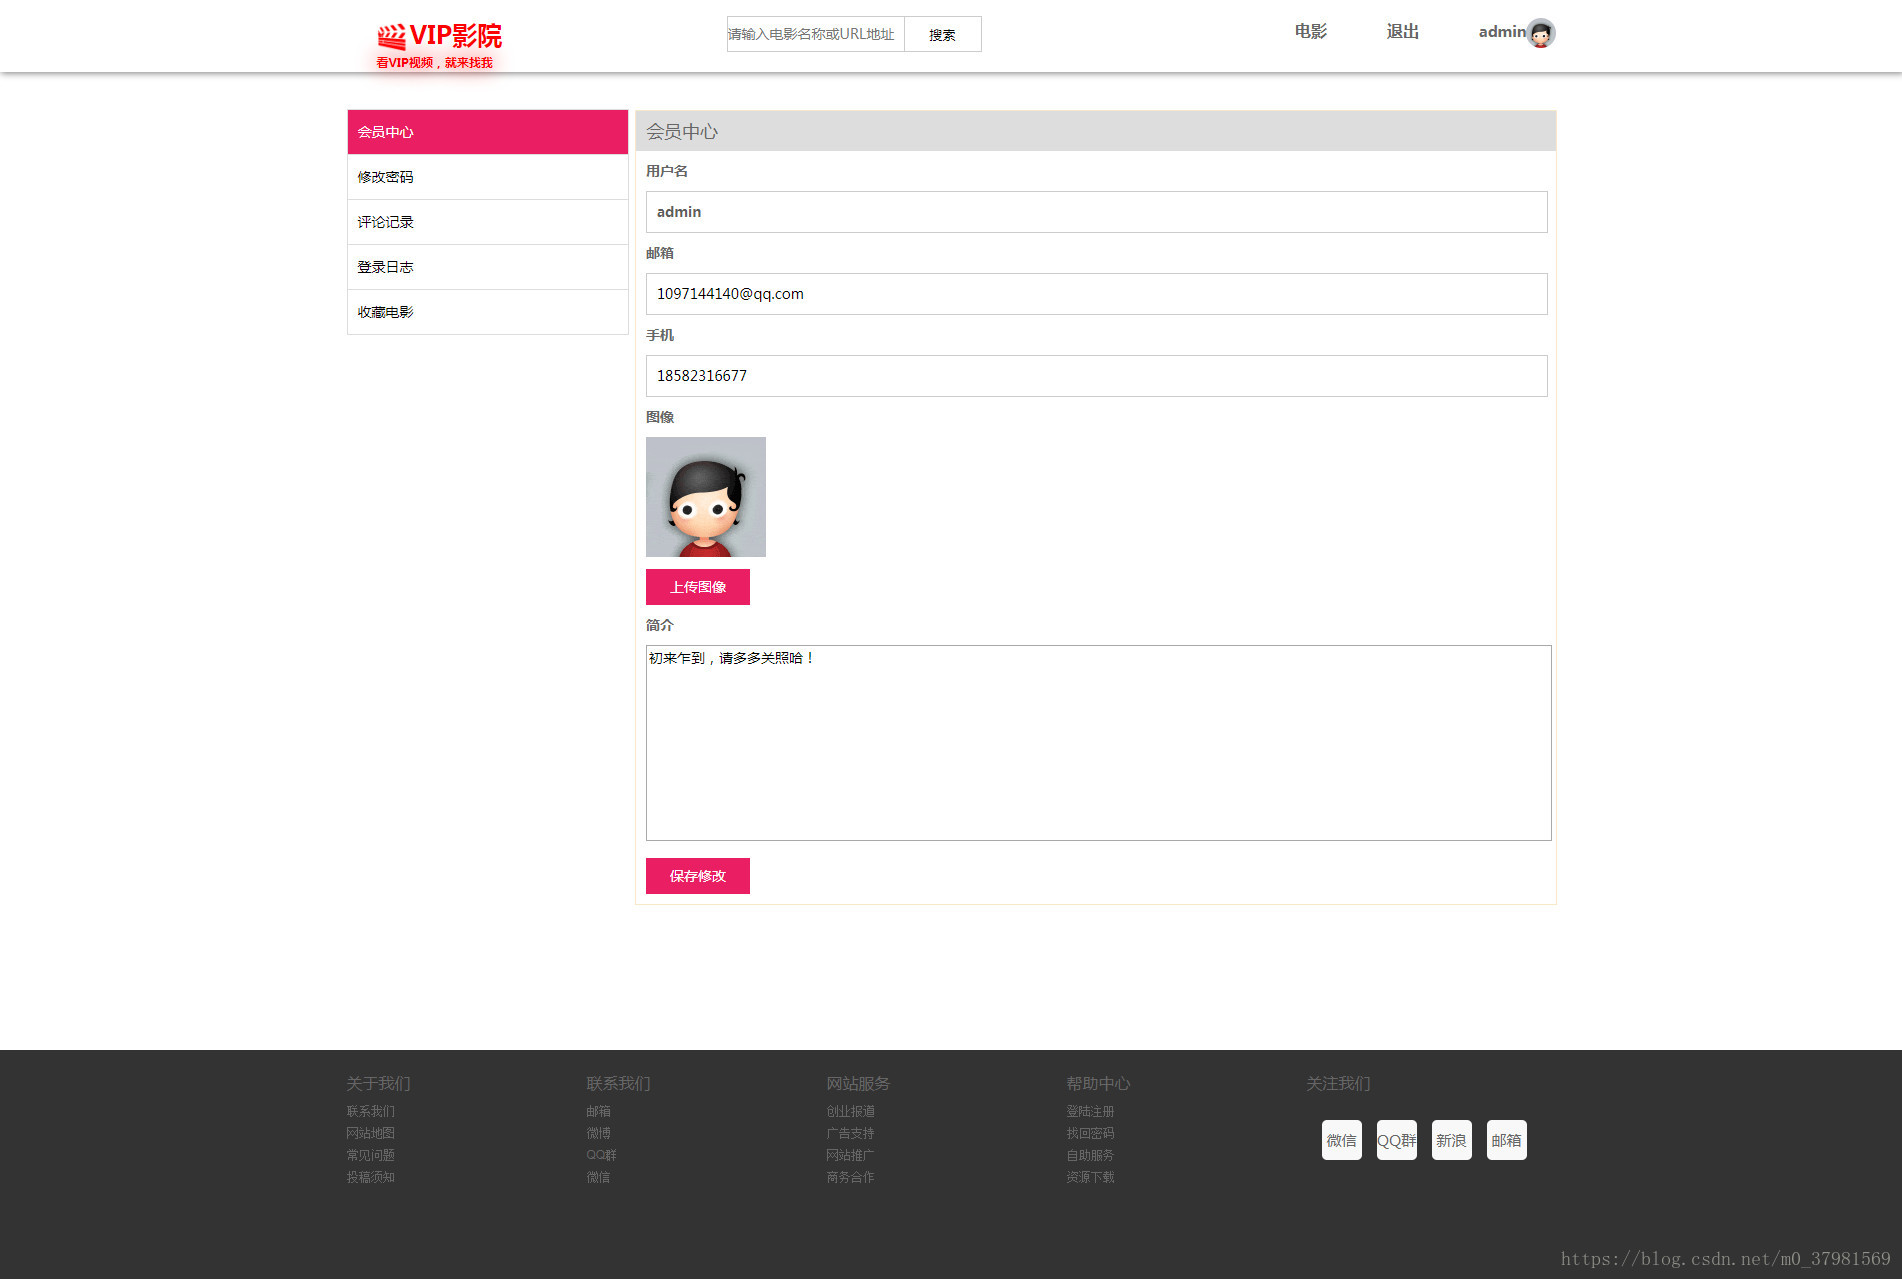
Task: Click the QQ群 square button under 关注我们
Action: pos(1396,1140)
